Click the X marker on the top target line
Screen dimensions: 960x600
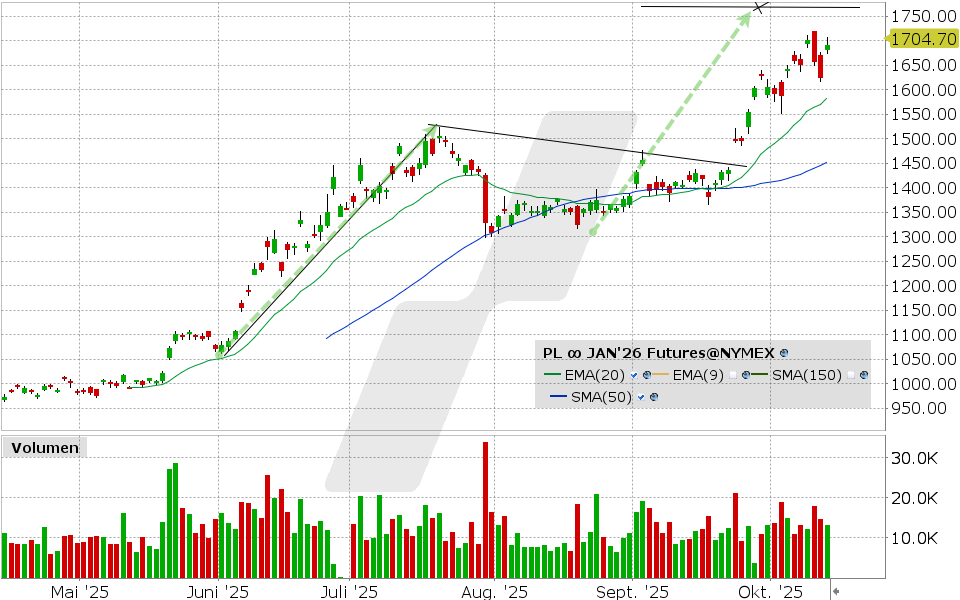tap(760, 8)
